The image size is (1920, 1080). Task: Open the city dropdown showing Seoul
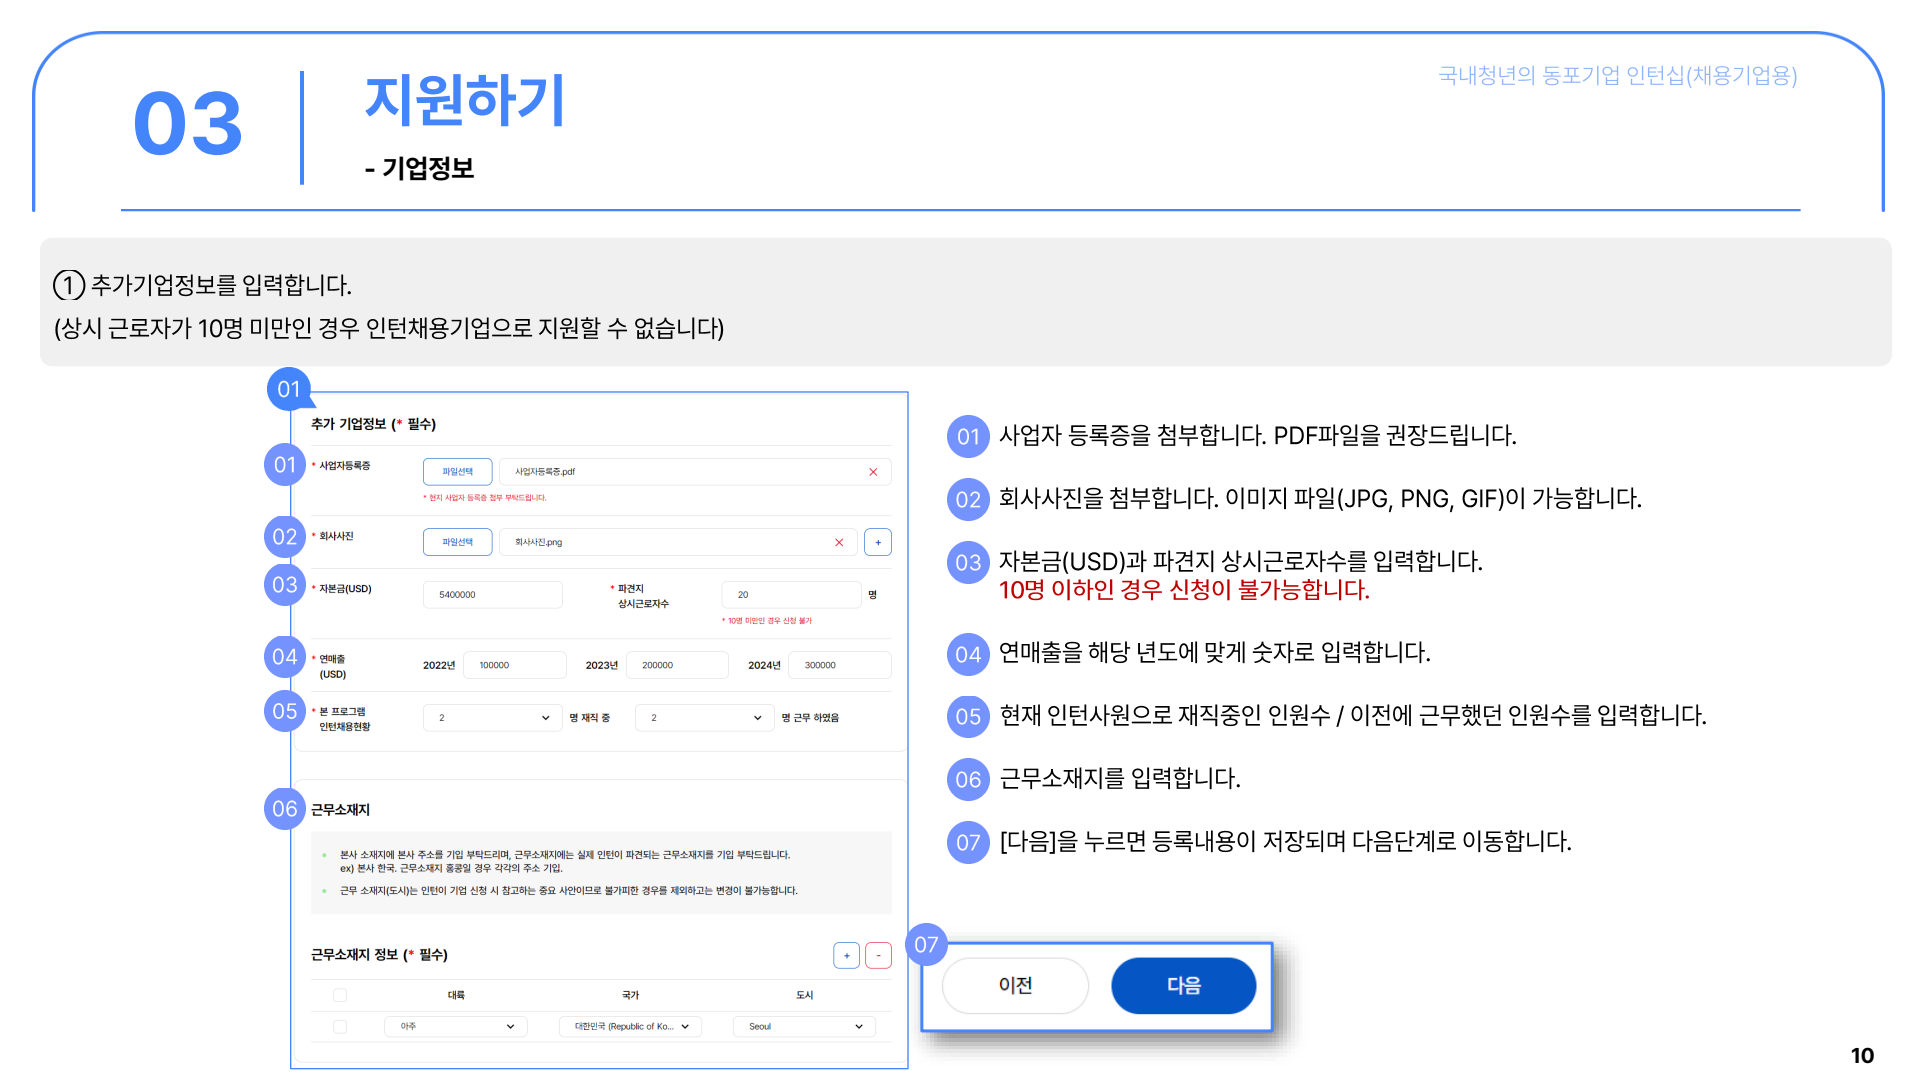click(x=804, y=1026)
